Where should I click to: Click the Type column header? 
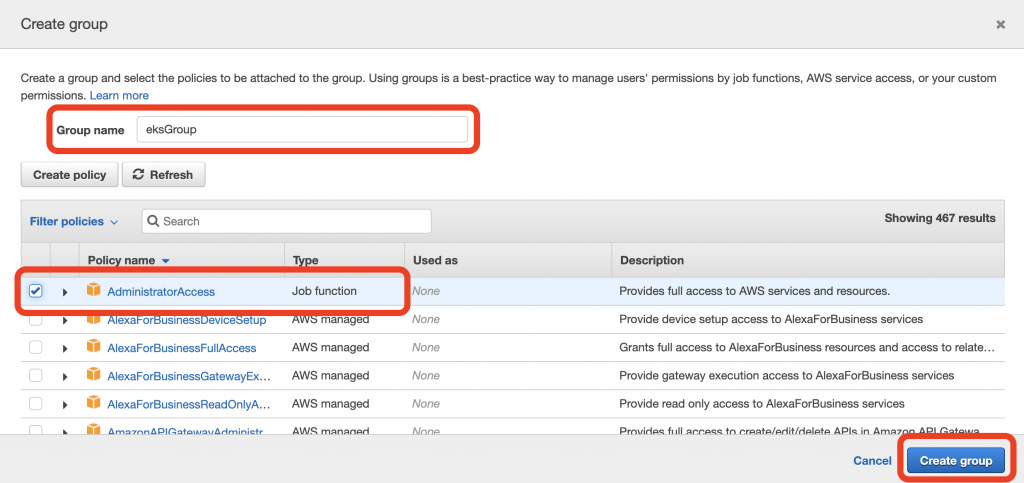(305, 260)
